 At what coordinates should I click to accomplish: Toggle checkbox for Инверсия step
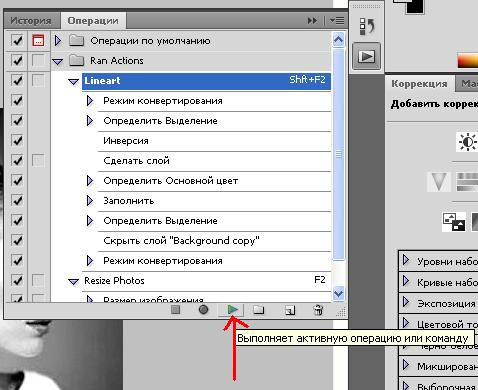pyautogui.click(x=17, y=141)
